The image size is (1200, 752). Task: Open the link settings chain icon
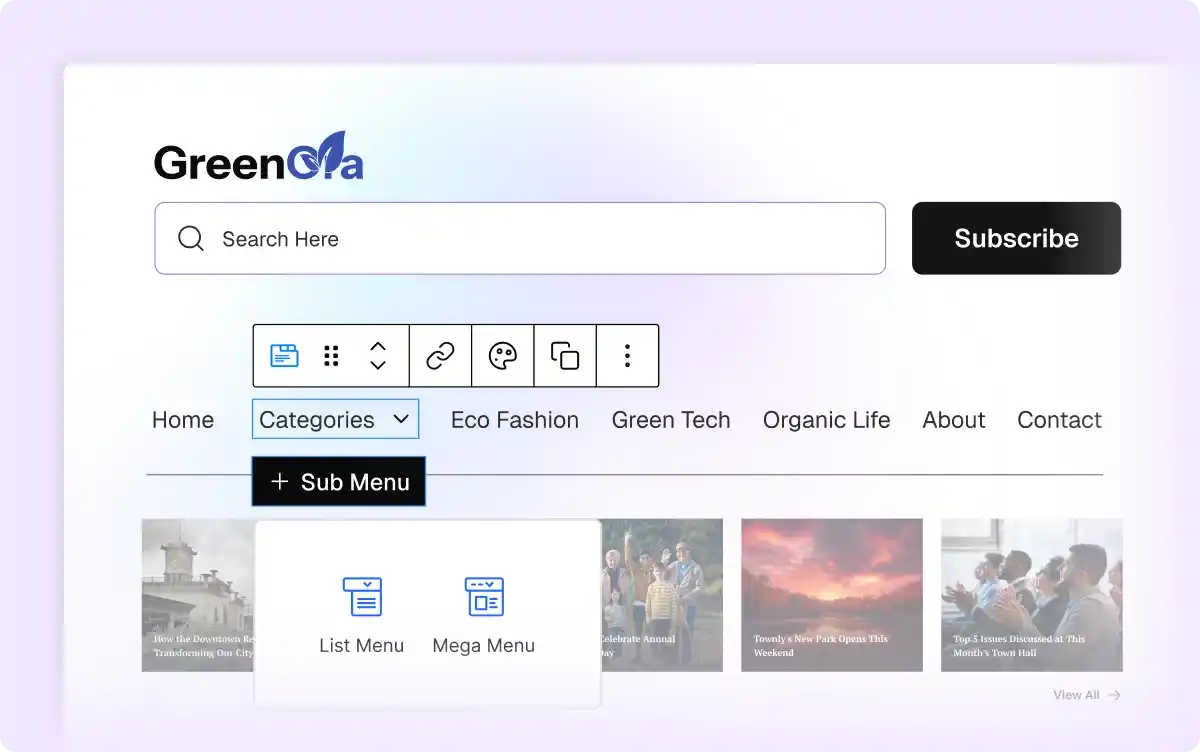(x=441, y=355)
